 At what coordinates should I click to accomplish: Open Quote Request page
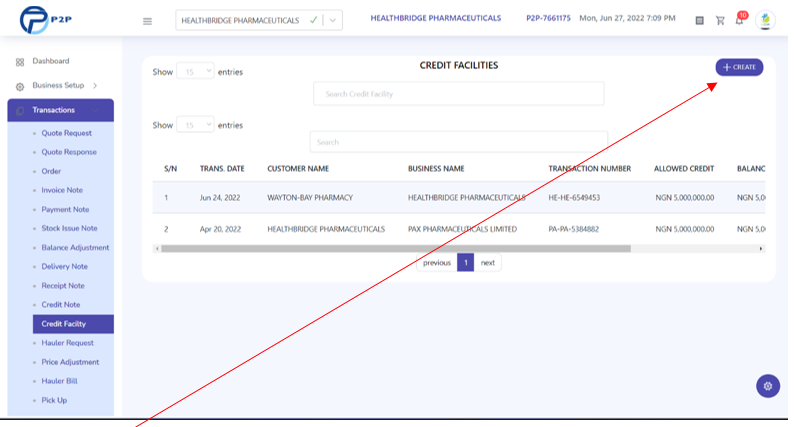pos(67,133)
